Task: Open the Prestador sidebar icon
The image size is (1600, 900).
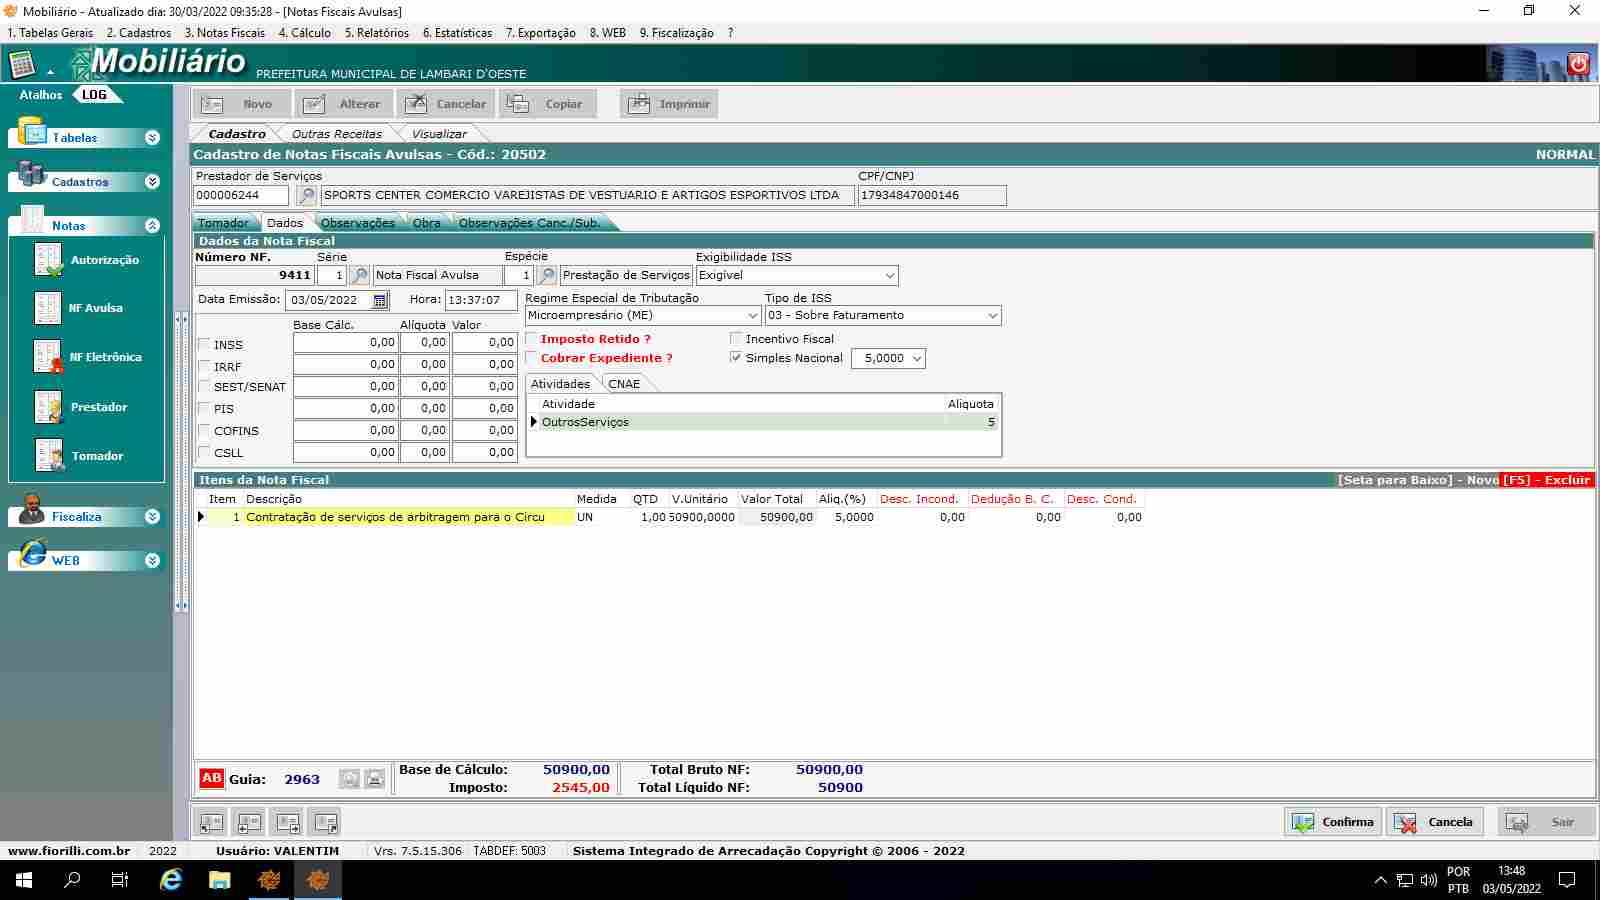Action: [x=48, y=407]
